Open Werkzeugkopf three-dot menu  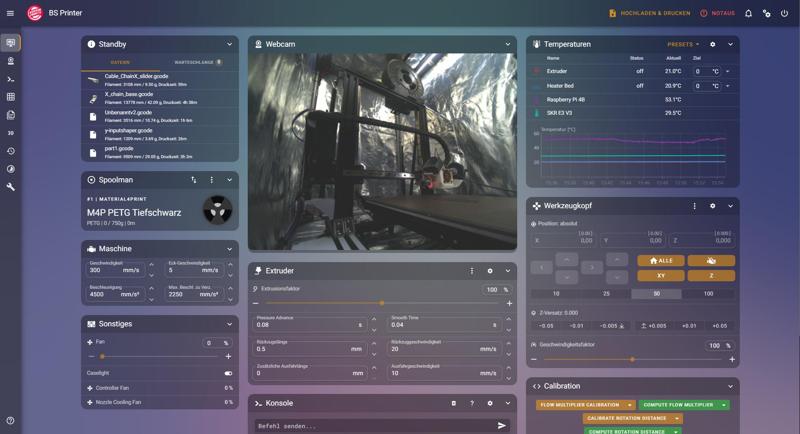click(694, 206)
